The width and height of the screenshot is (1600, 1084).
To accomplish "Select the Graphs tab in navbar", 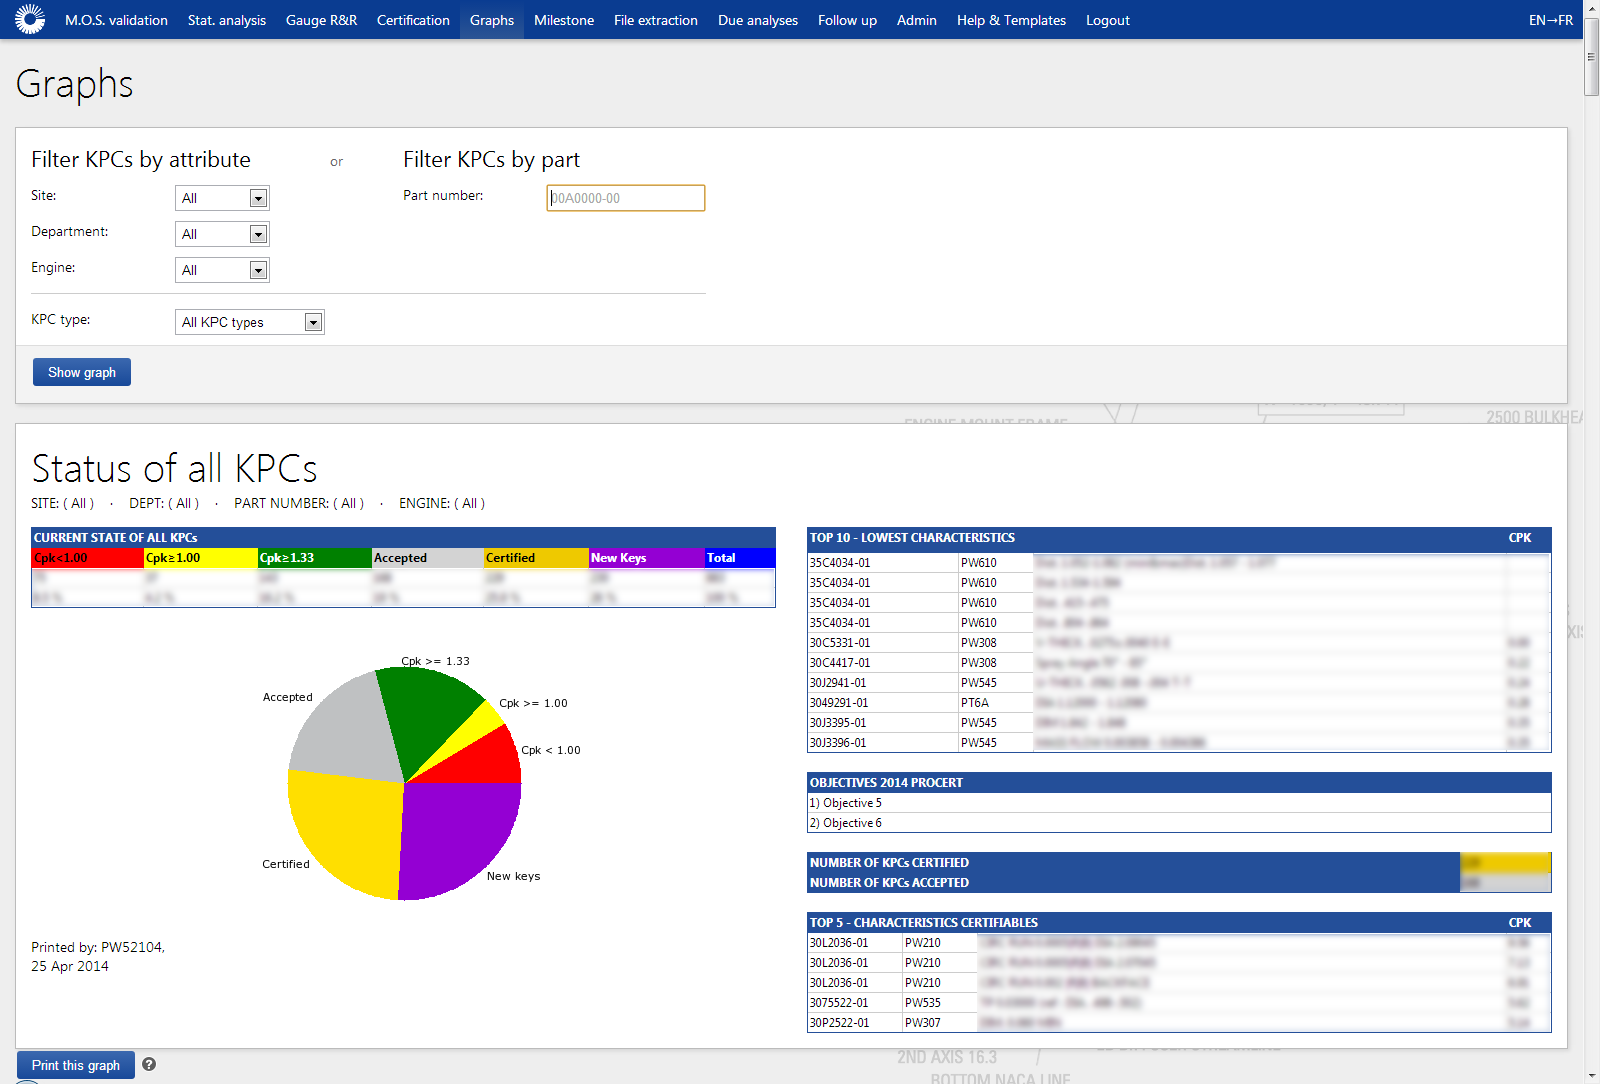I will click(492, 20).
